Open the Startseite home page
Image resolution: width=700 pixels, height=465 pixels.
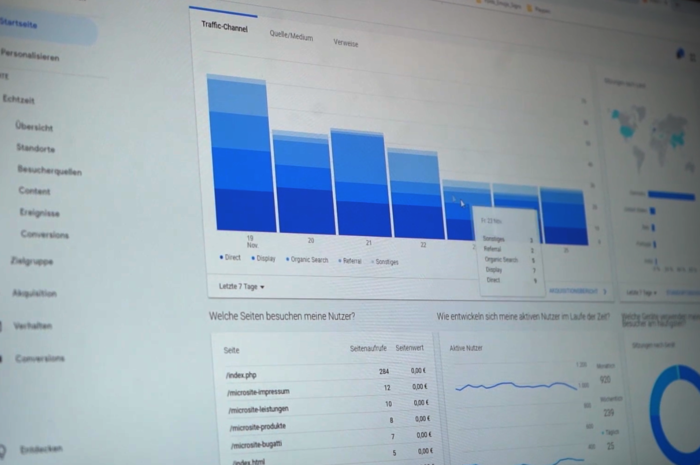[20, 23]
